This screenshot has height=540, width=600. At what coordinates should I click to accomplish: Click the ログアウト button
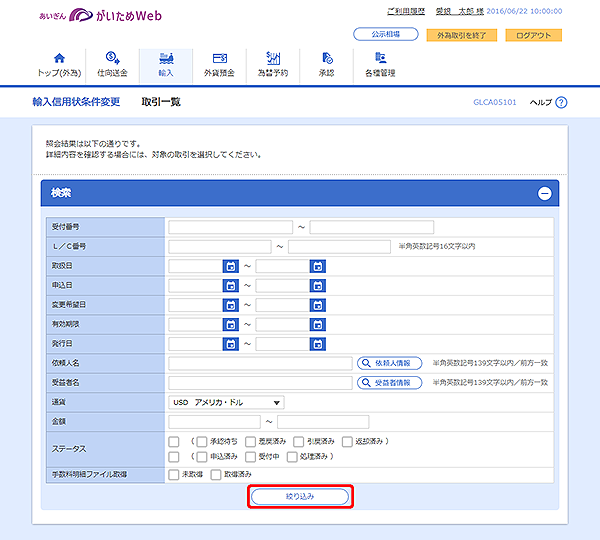click(533, 35)
